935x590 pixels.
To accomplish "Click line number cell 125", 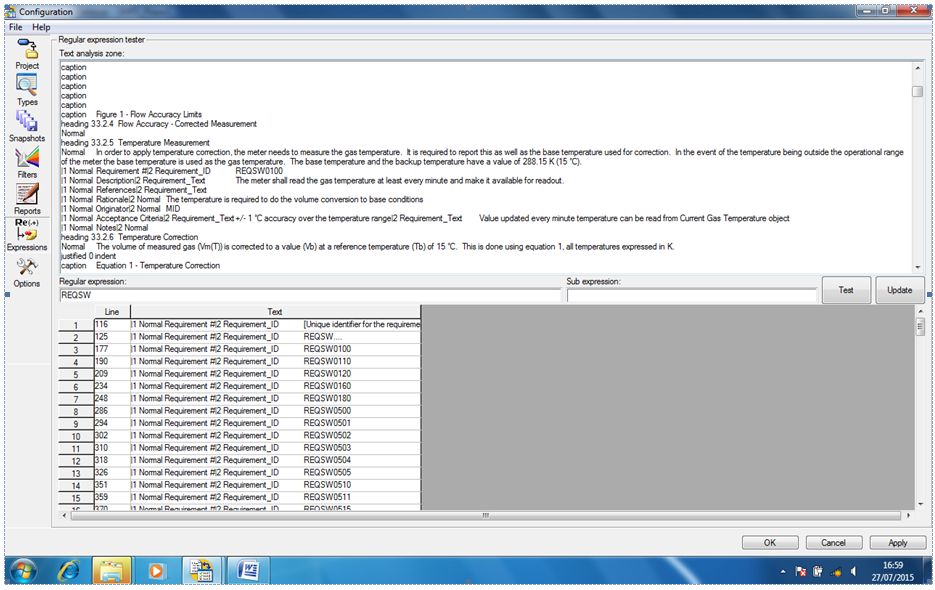I will pyautogui.click(x=112, y=337).
